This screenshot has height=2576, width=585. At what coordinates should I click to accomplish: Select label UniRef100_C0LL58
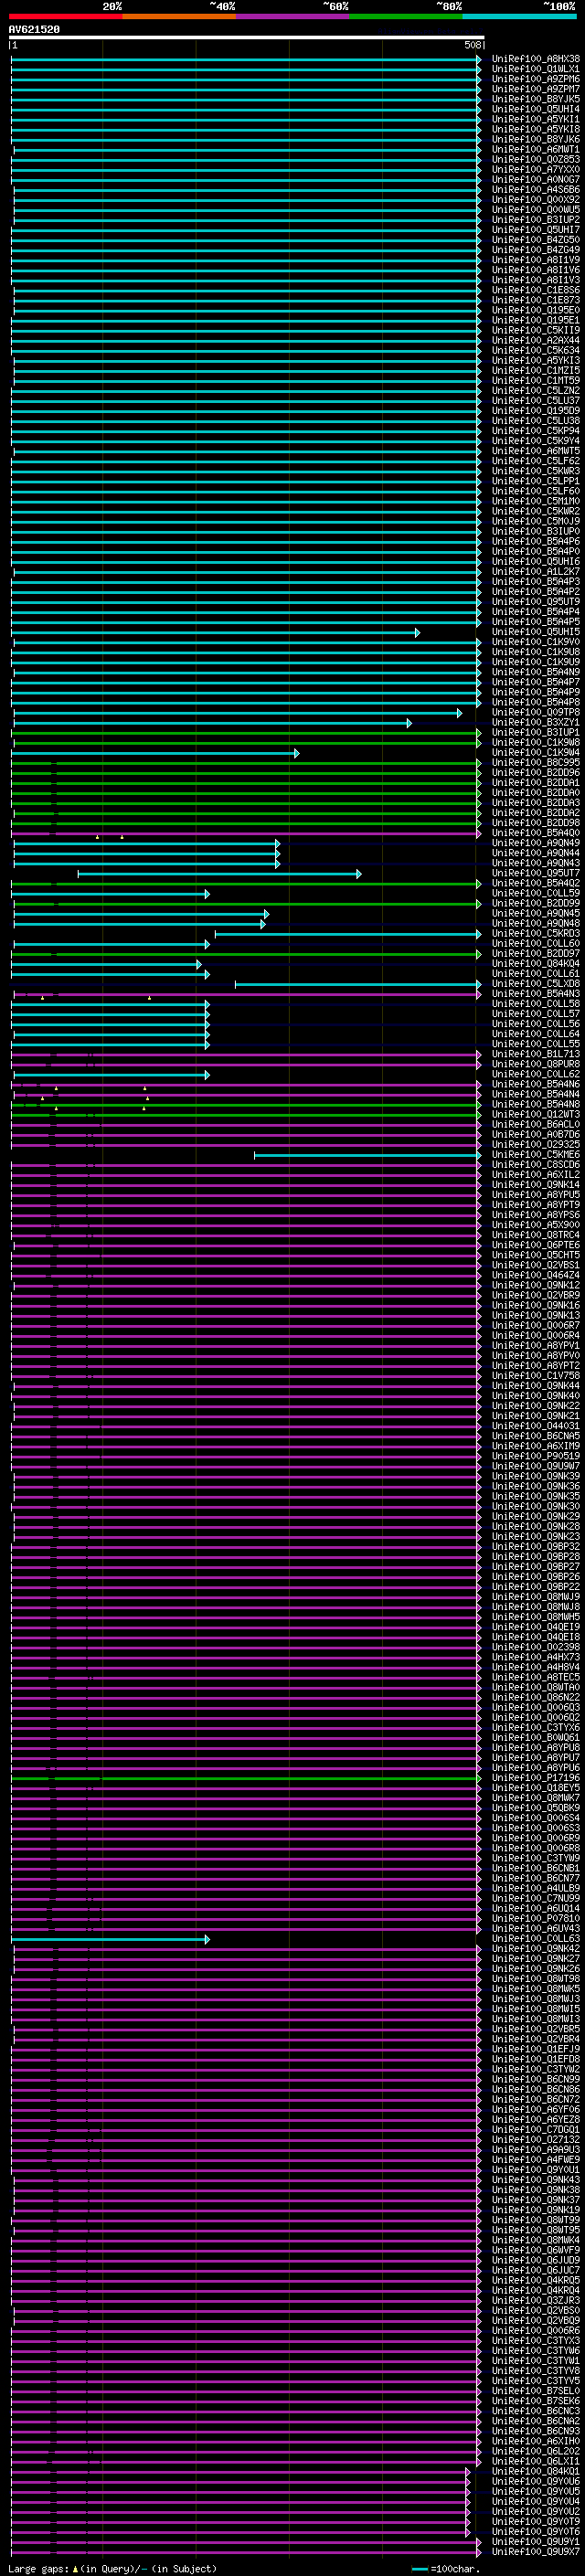(x=535, y=1004)
